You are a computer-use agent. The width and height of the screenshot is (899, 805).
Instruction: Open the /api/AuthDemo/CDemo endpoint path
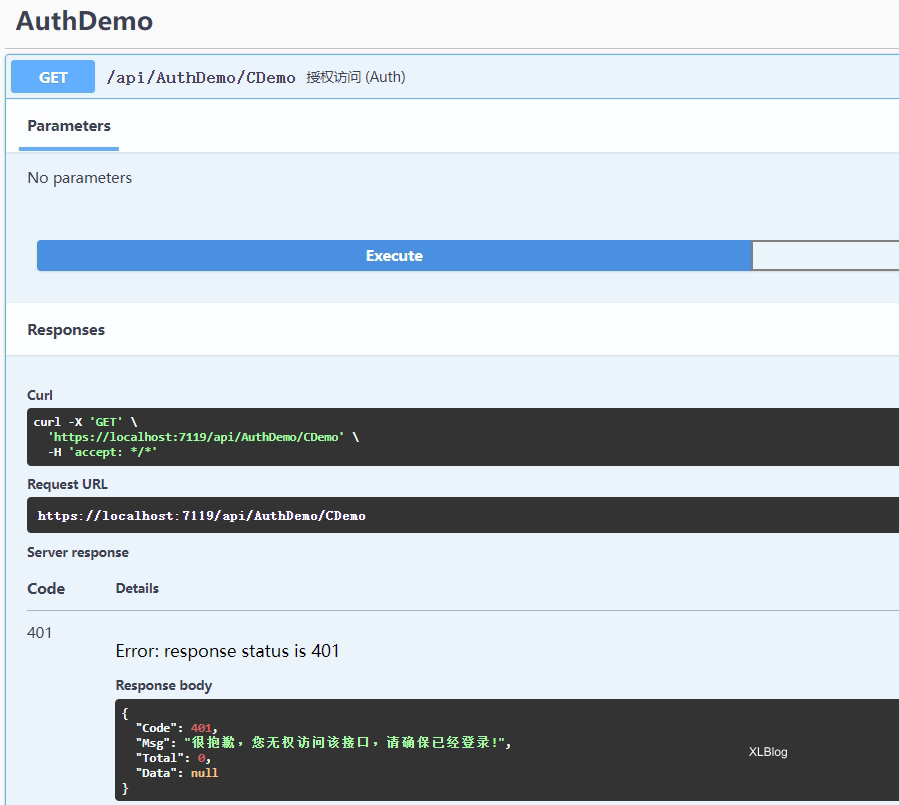click(201, 77)
